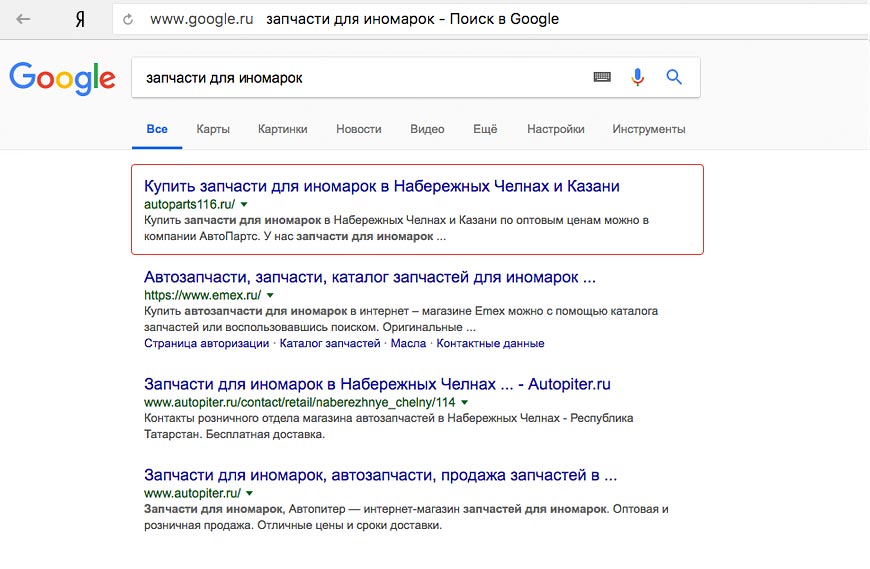Click the blue search magnifier icon
Viewport: 870px width, 569px height.
tap(674, 77)
